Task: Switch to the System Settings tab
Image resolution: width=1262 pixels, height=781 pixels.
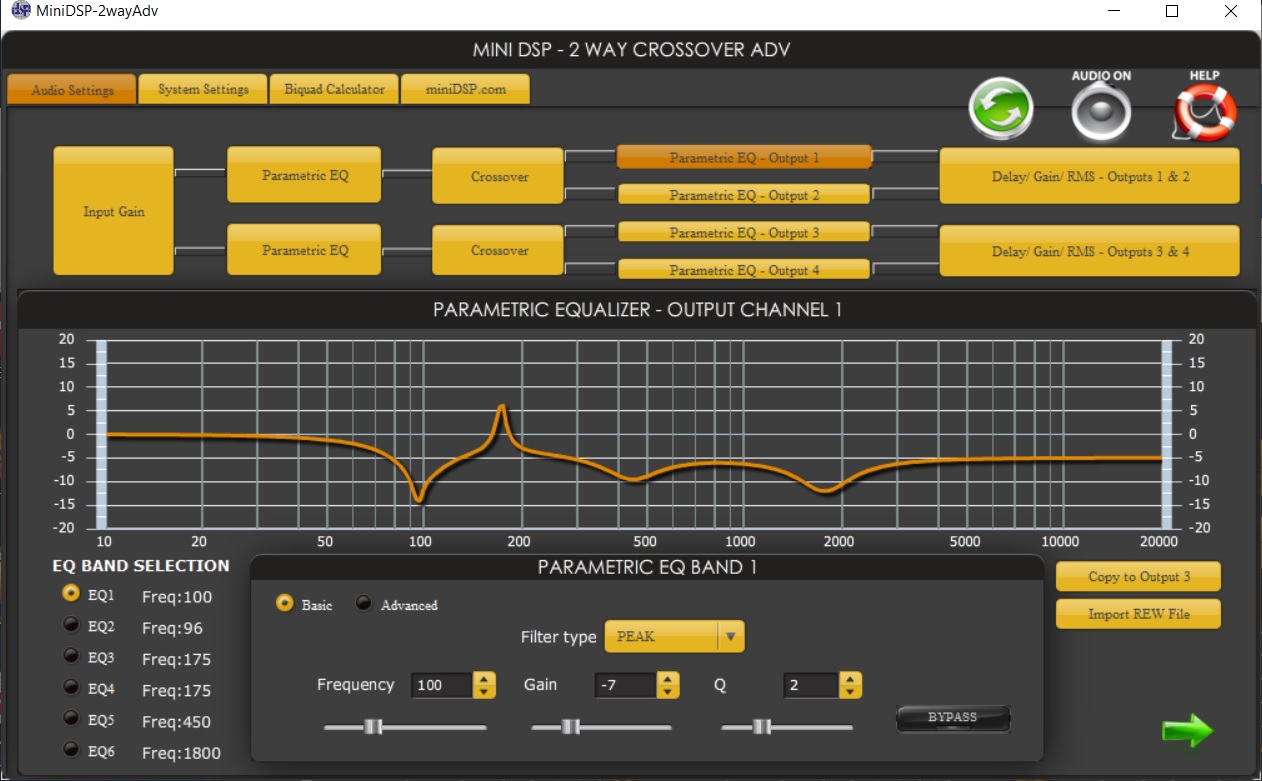Action: [x=203, y=89]
